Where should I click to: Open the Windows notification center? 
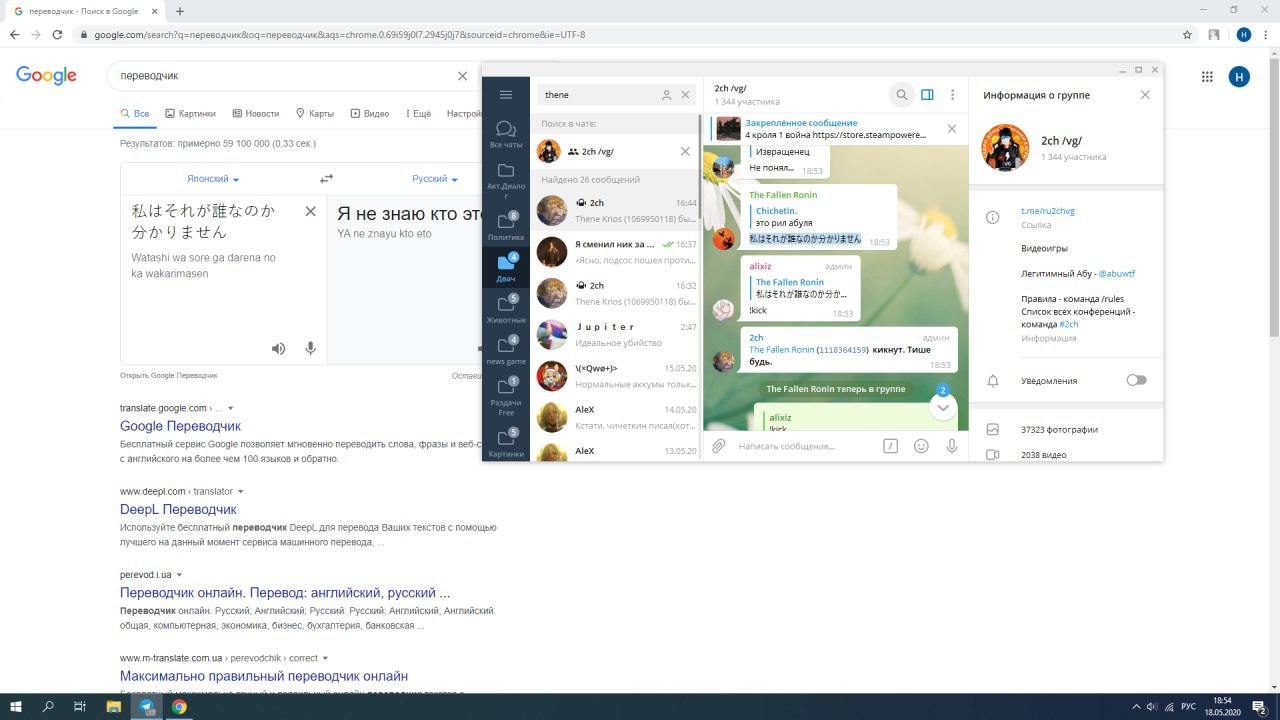tap(1260, 707)
